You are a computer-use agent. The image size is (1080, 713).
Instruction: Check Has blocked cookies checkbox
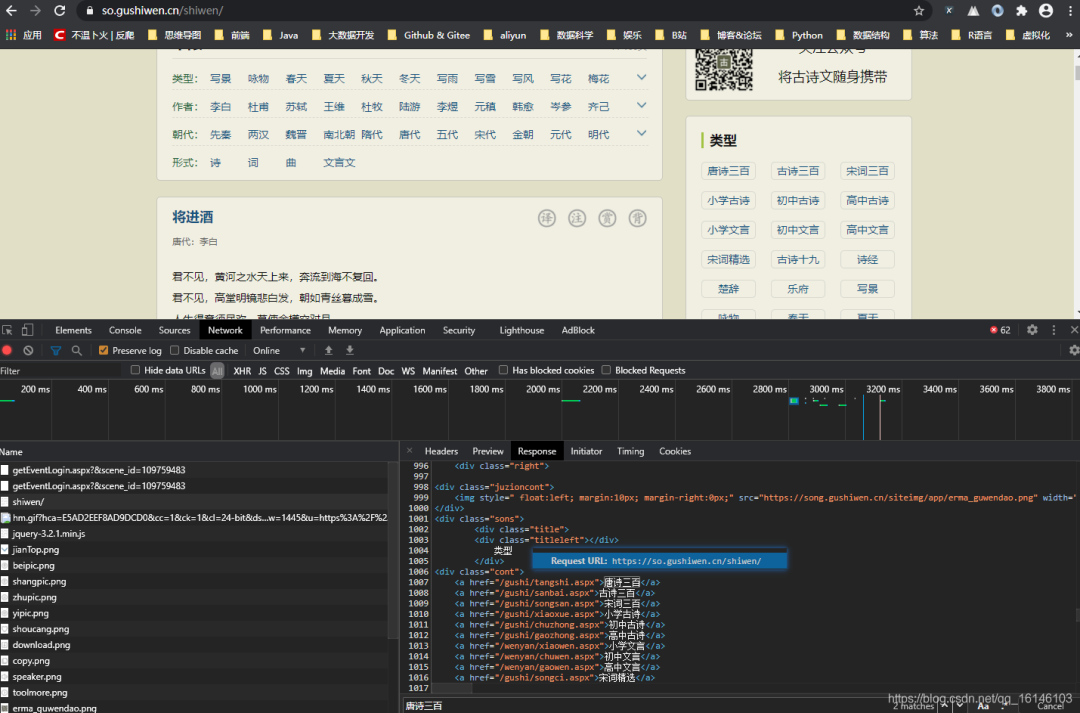503,371
